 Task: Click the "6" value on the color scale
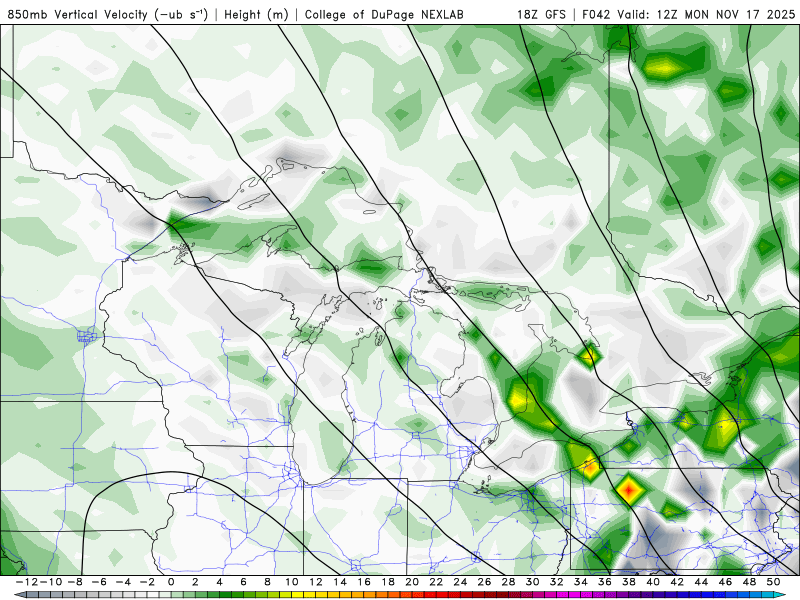point(243,582)
